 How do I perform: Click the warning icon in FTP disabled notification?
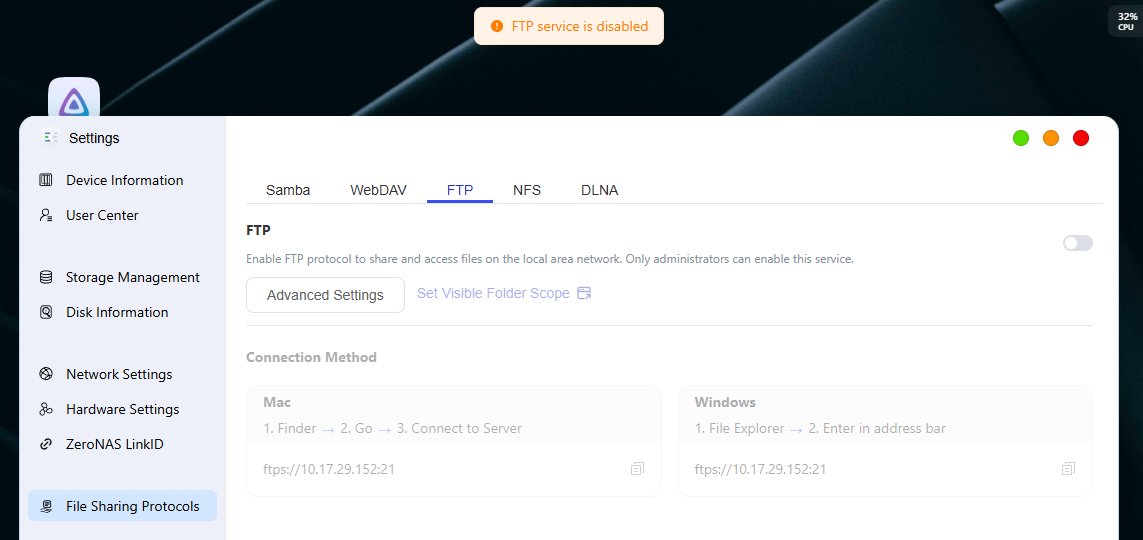[497, 26]
